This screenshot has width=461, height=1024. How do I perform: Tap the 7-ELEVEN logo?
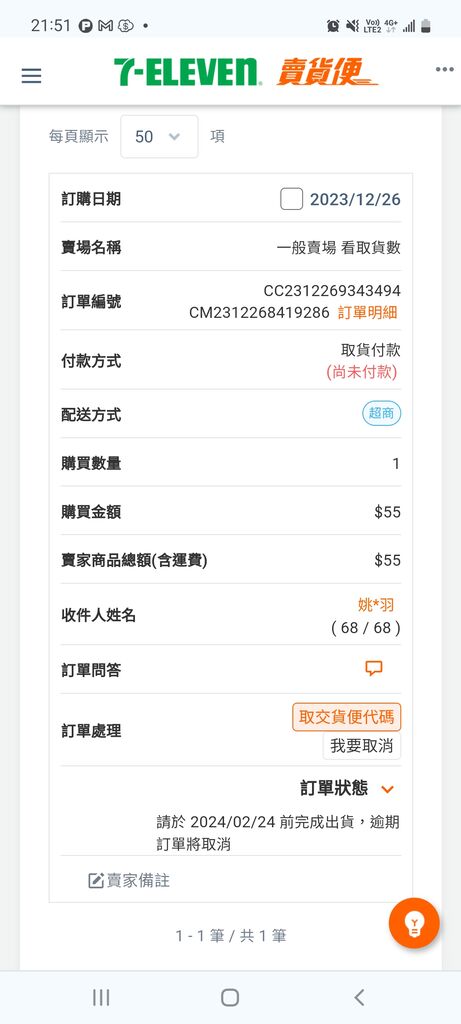click(x=187, y=72)
